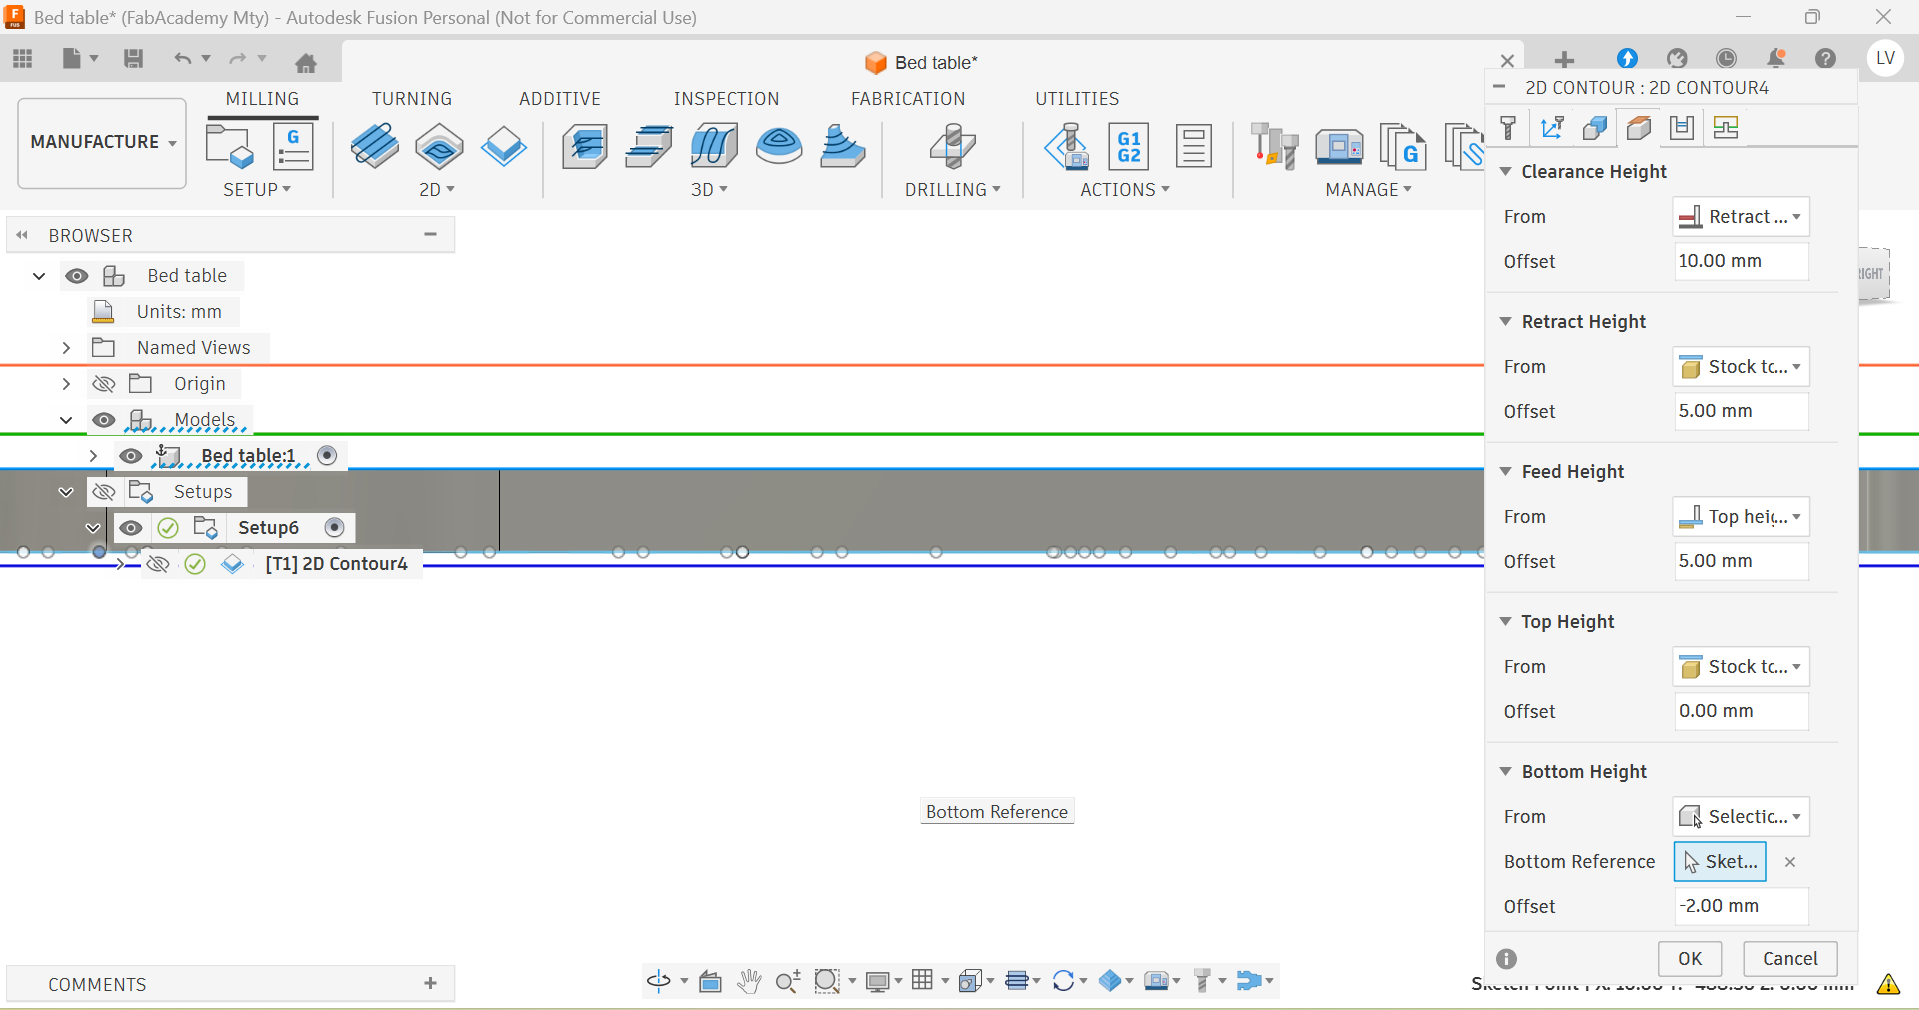This screenshot has width=1919, height=1010.
Task: Switch to the FABRICATION tab
Action: tap(908, 99)
